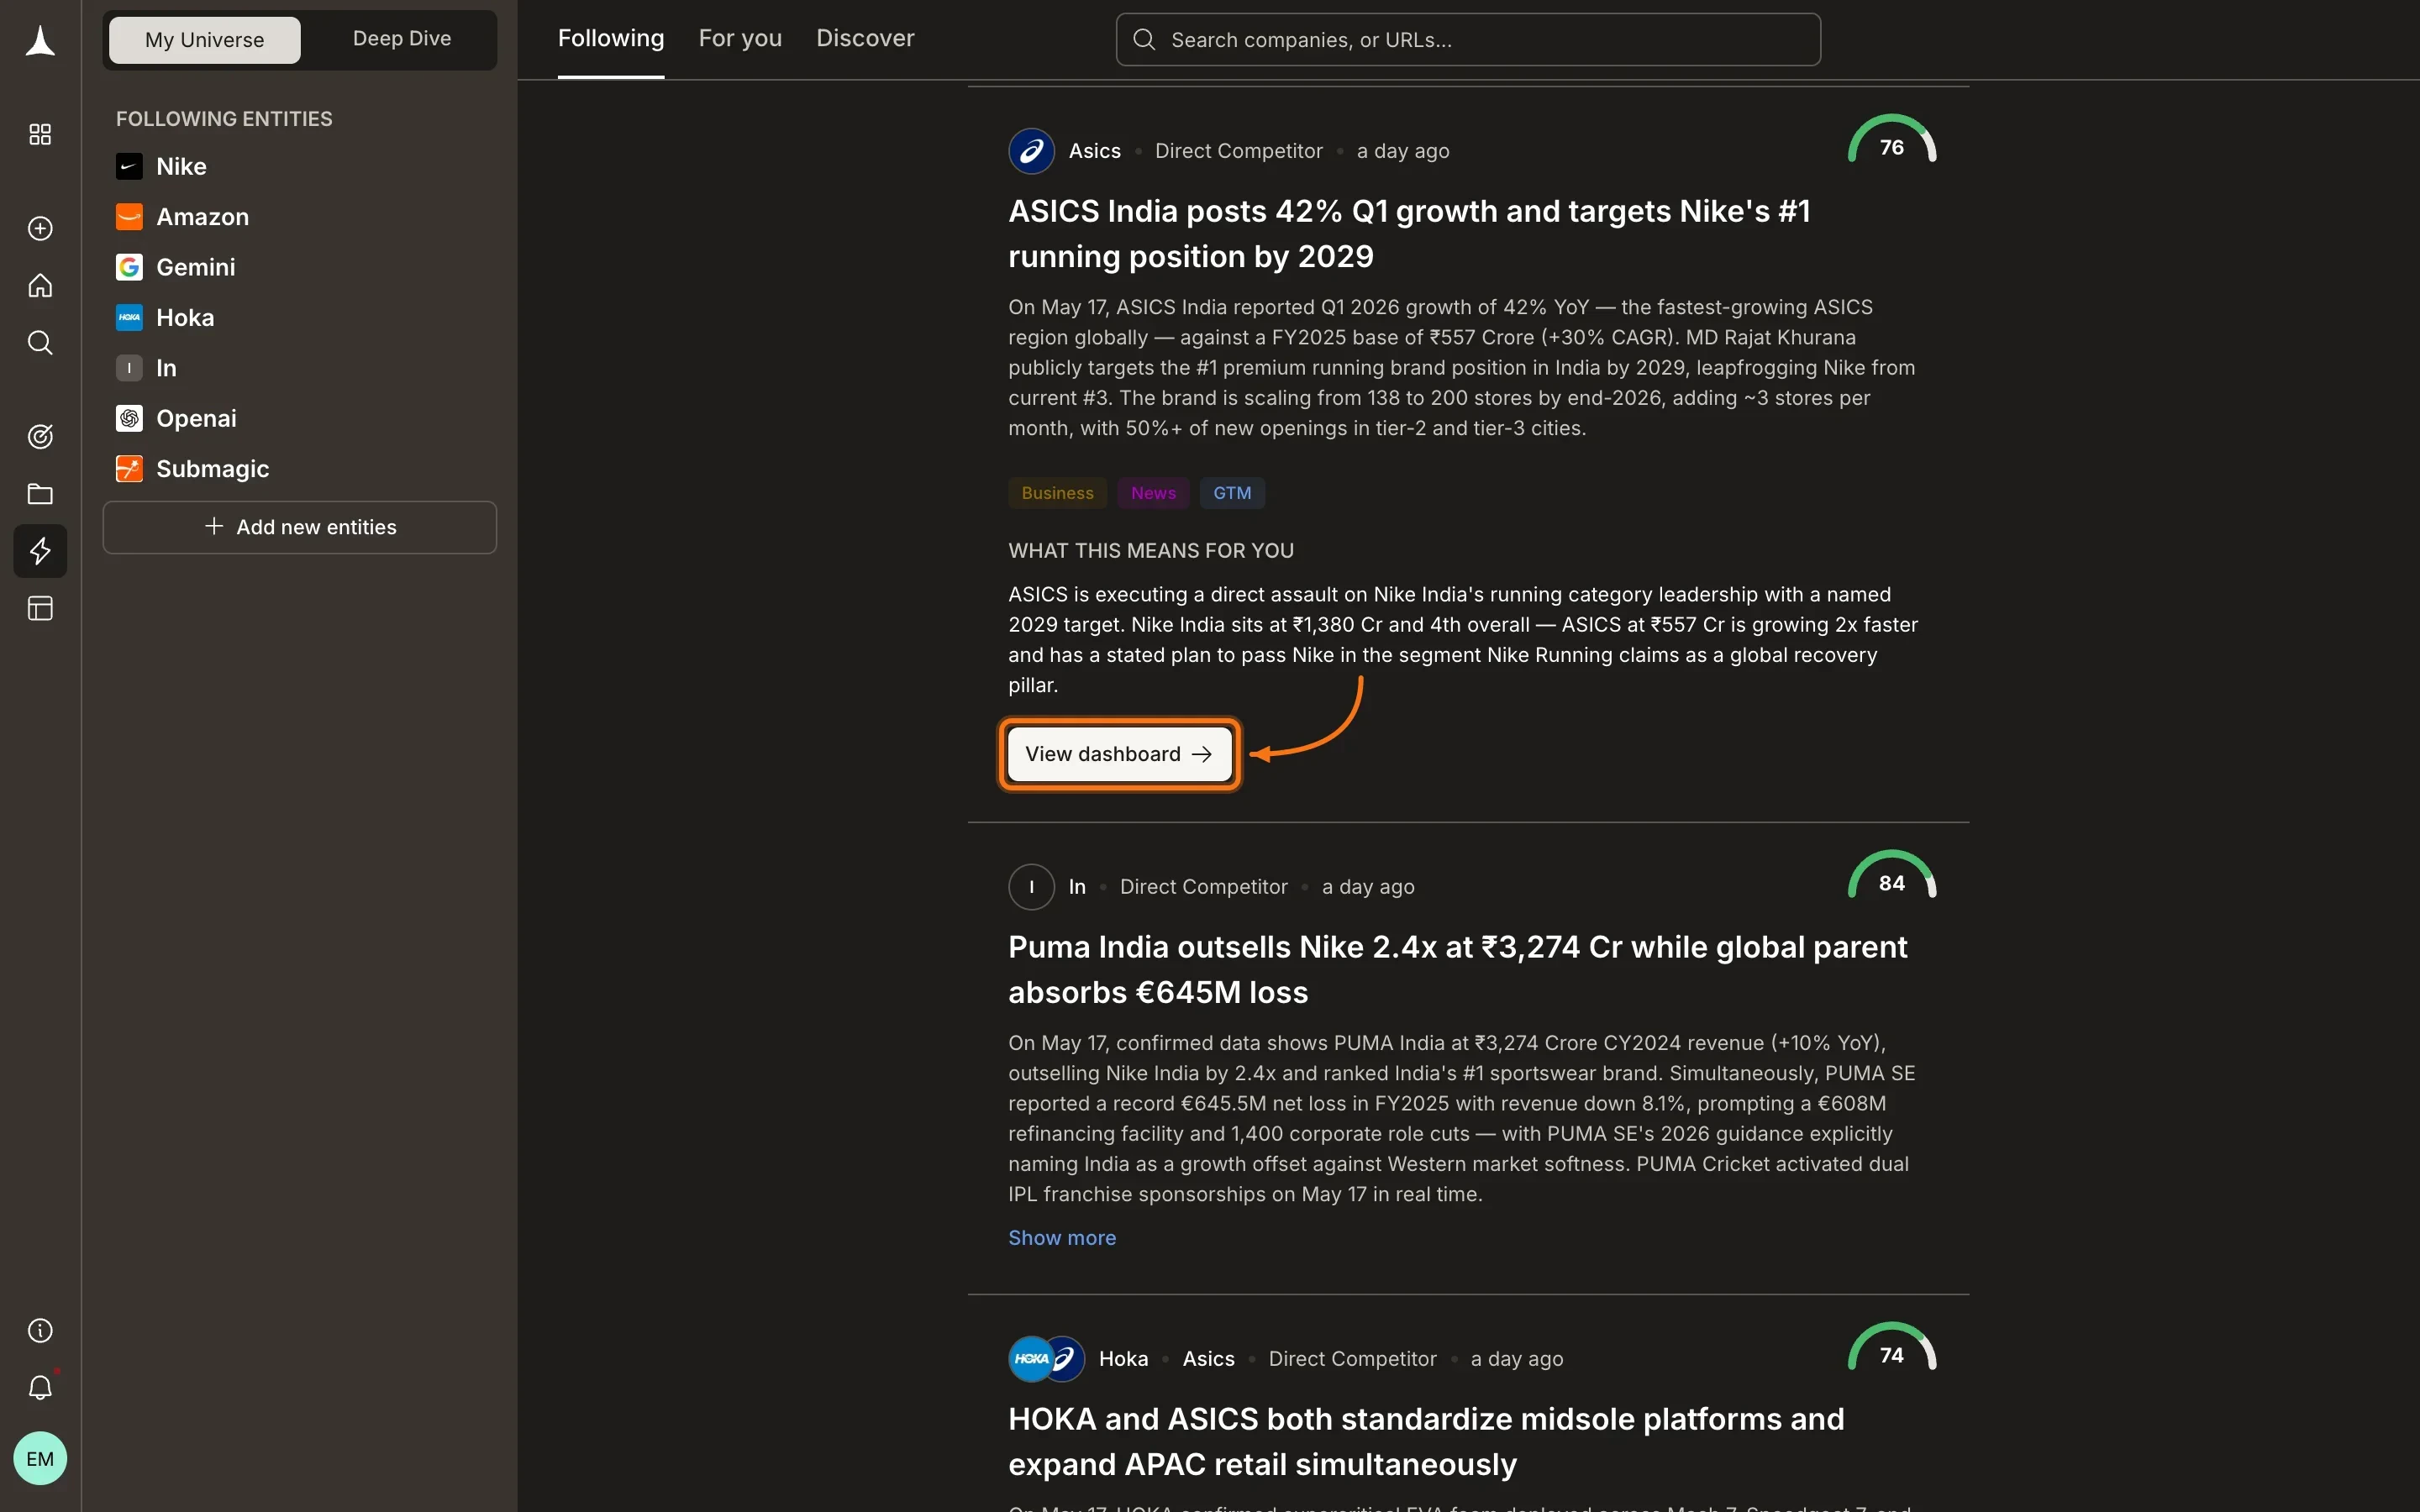Focus the Search companies or URLs field
The image size is (2420, 1512).
click(1468, 40)
